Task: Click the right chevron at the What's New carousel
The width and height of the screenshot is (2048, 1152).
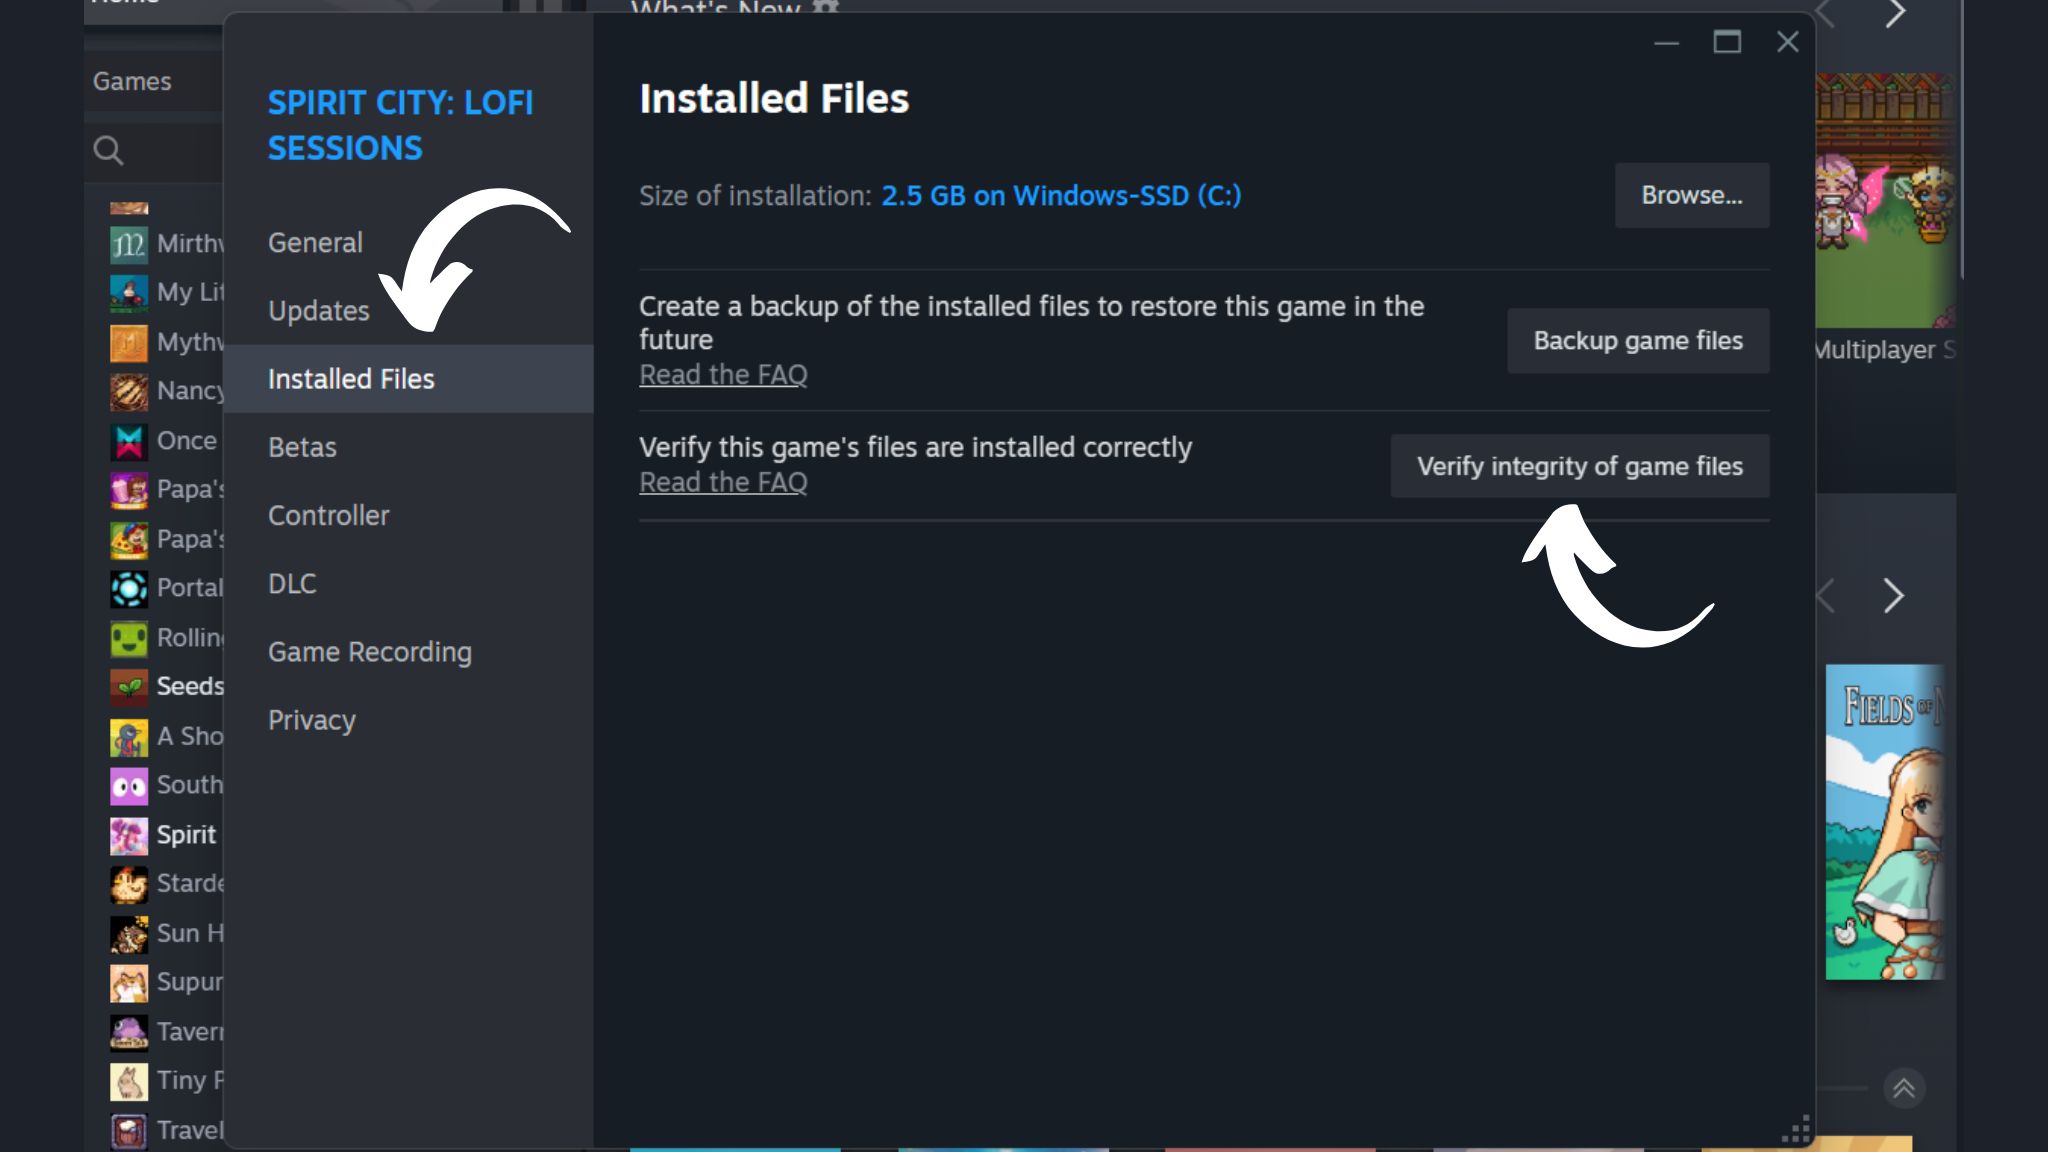Action: 1895,15
